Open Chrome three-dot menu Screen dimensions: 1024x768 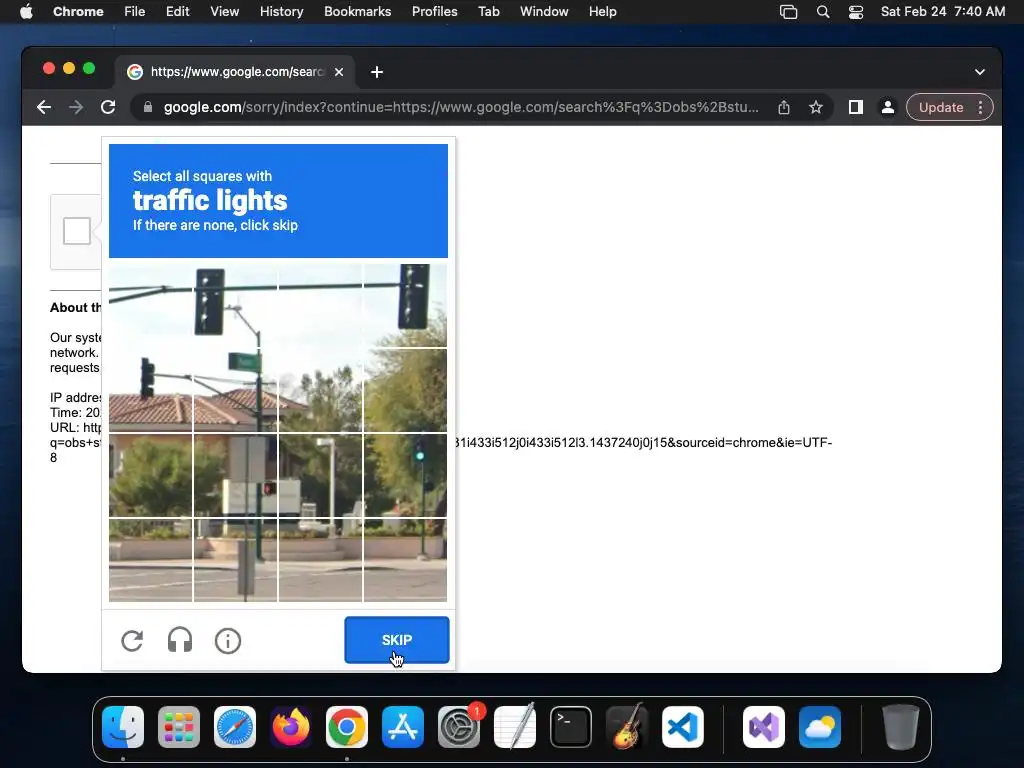[x=980, y=107]
